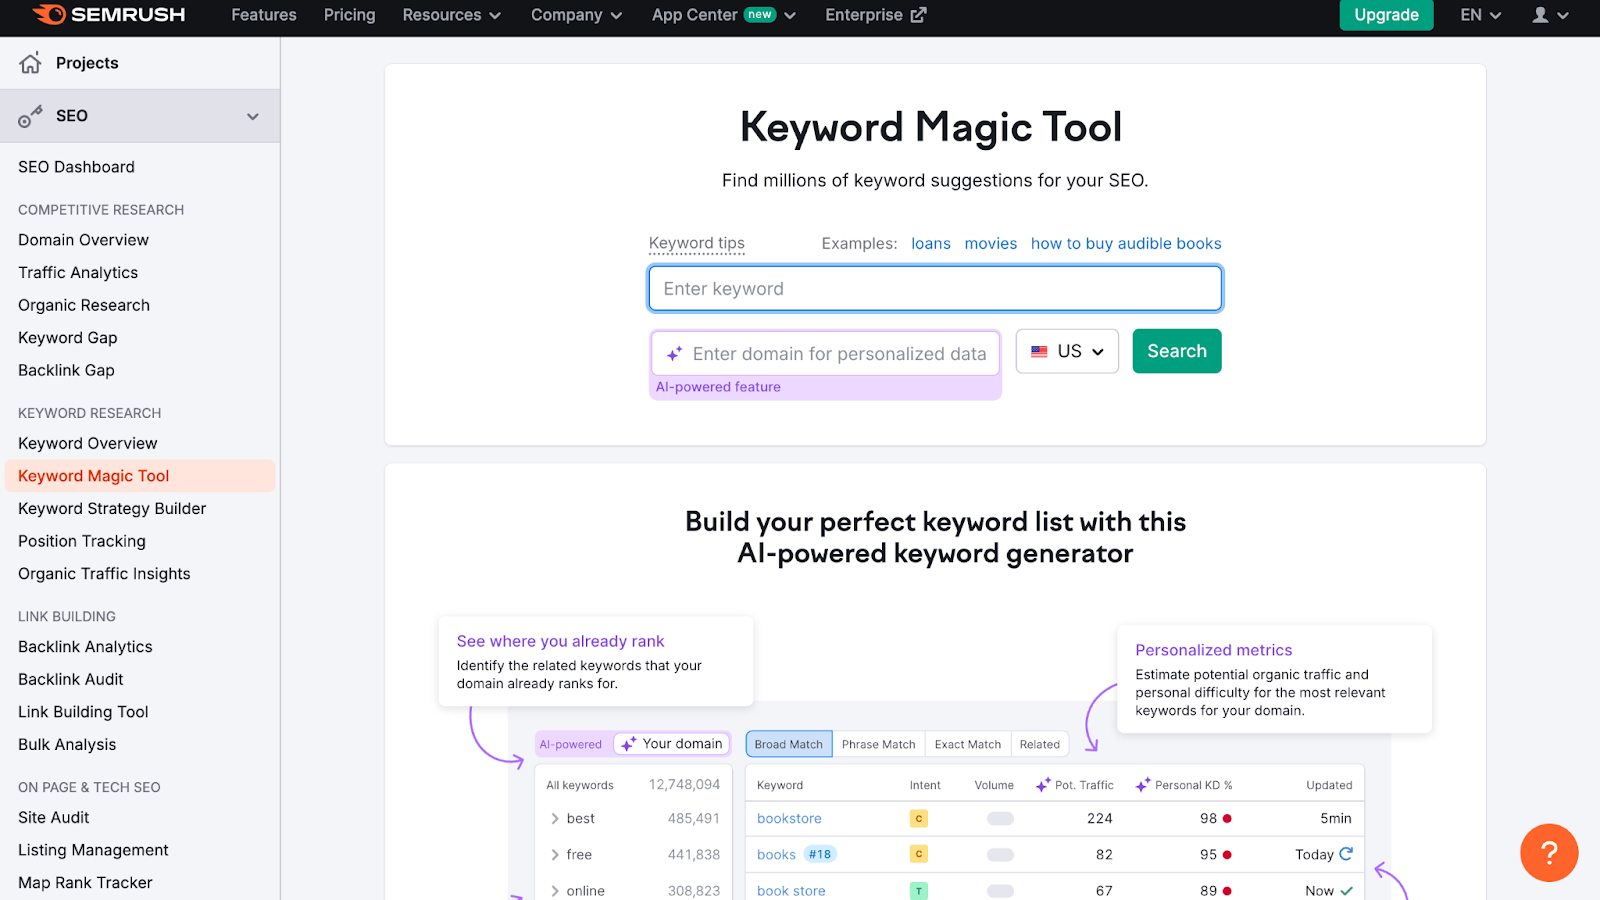Click the green Search button
Image resolution: width=1600 pixels, height=900 pixels.
(x=1177, y=351)
